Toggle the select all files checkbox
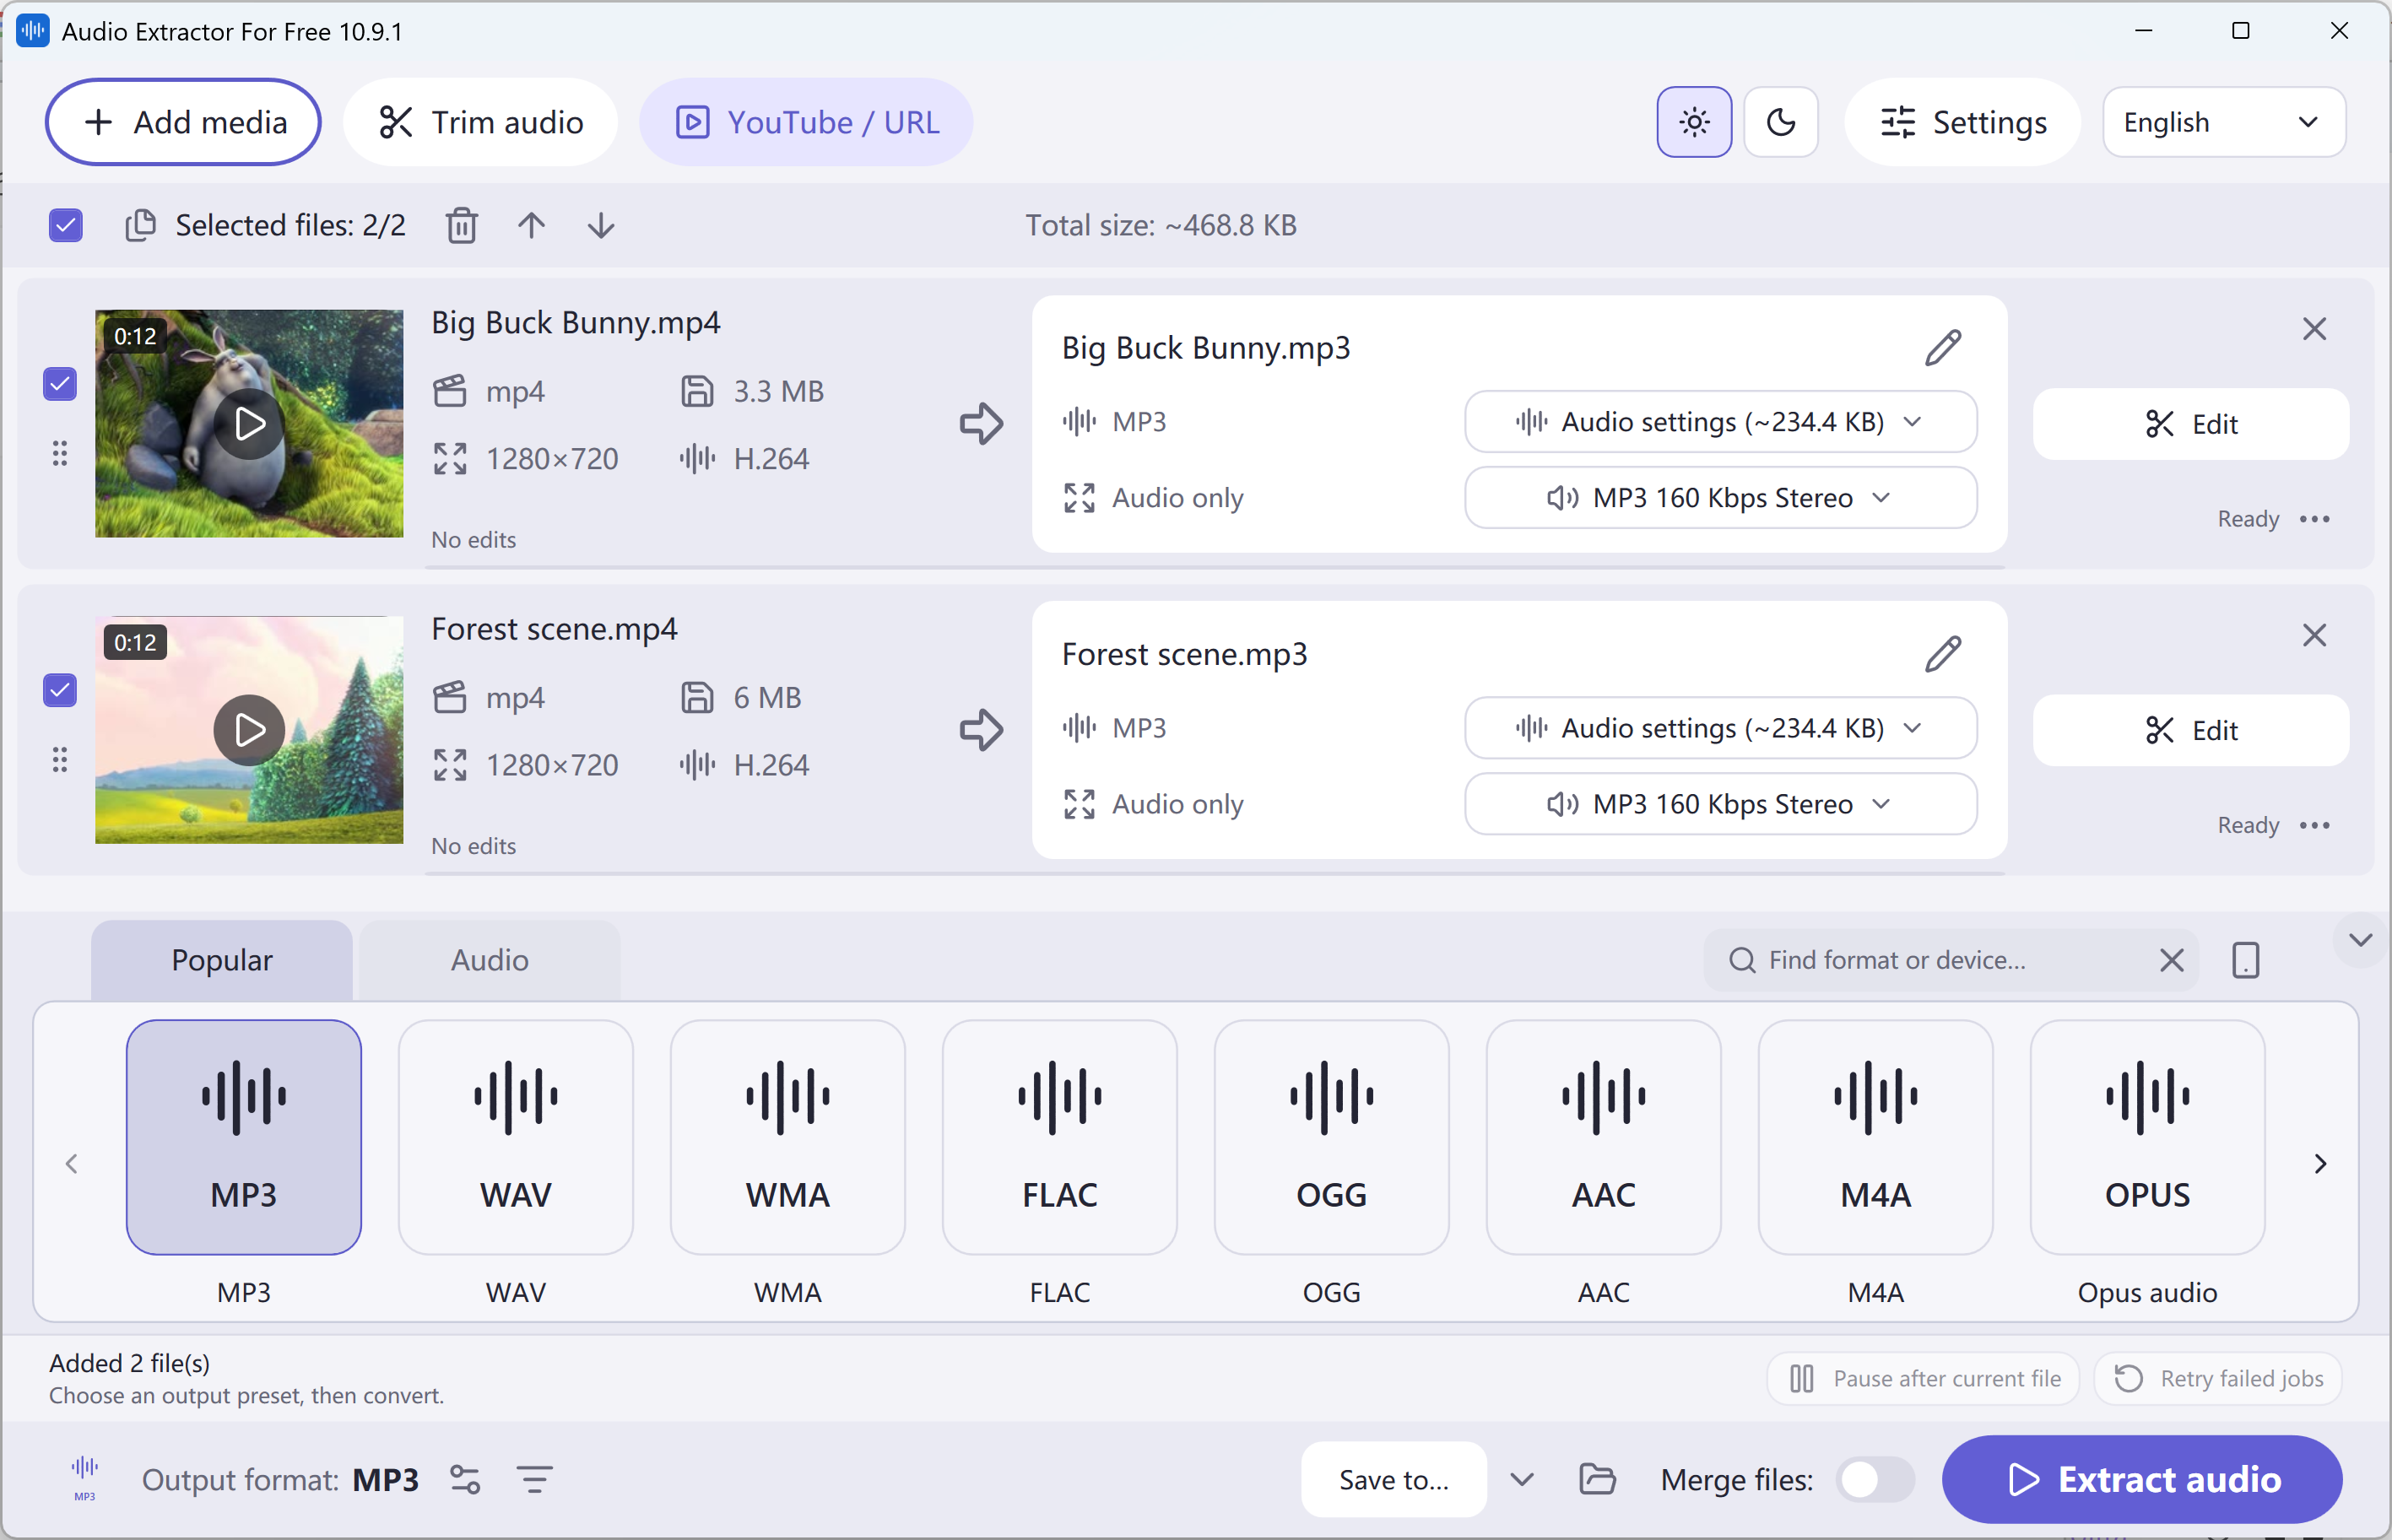 point(66,225)
